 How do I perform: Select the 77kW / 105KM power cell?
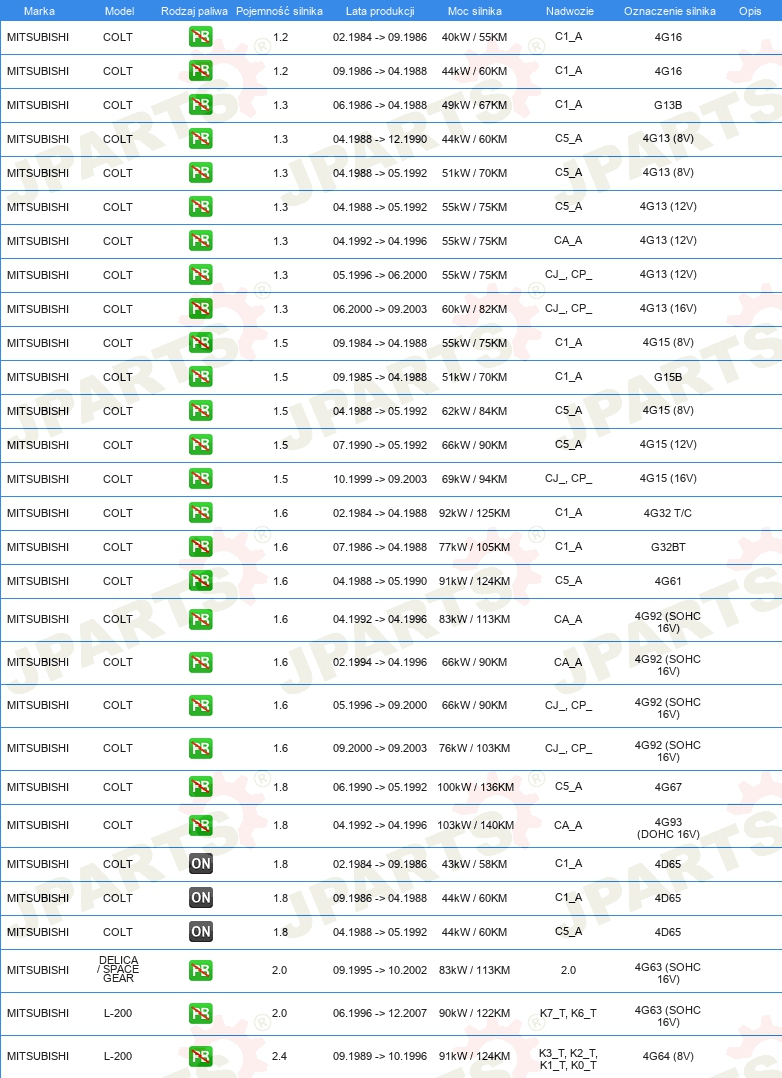coord(475,547)
